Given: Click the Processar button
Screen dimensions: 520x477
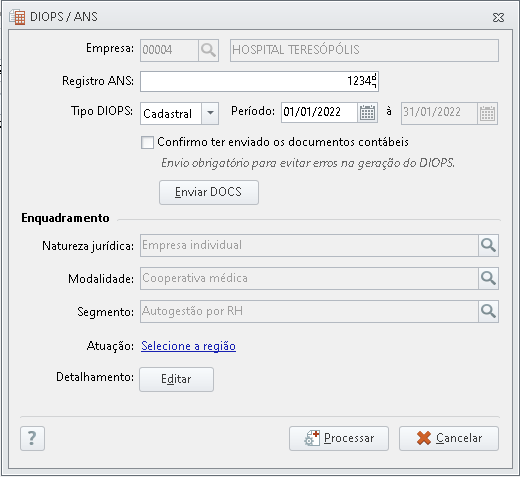Looking at the screenshot, I should pos(339,438).
